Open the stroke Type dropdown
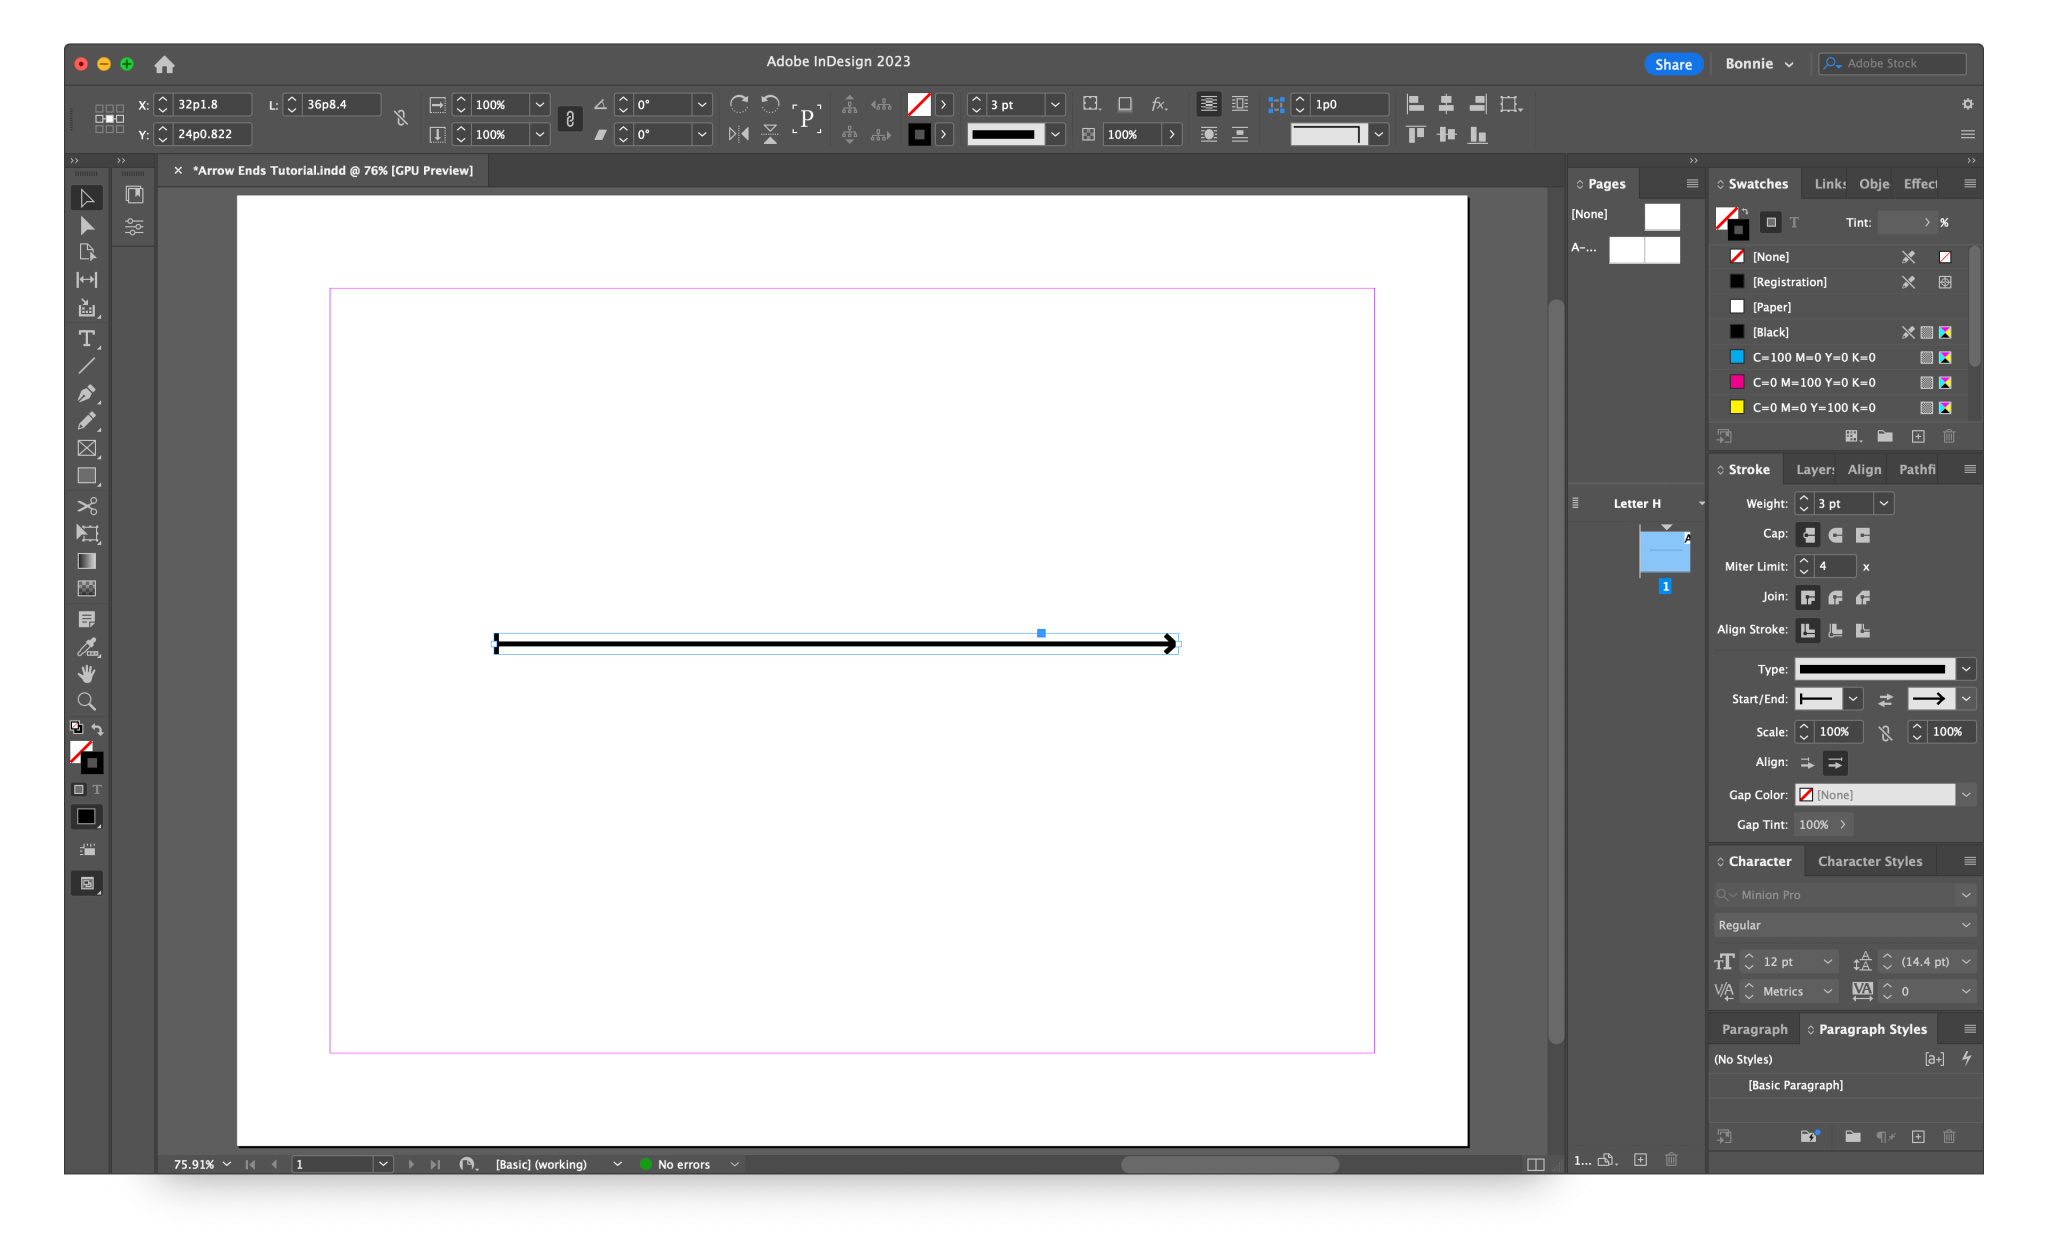The width and height of the screenshot is (2048, 1259). [x=1965, y=669]
